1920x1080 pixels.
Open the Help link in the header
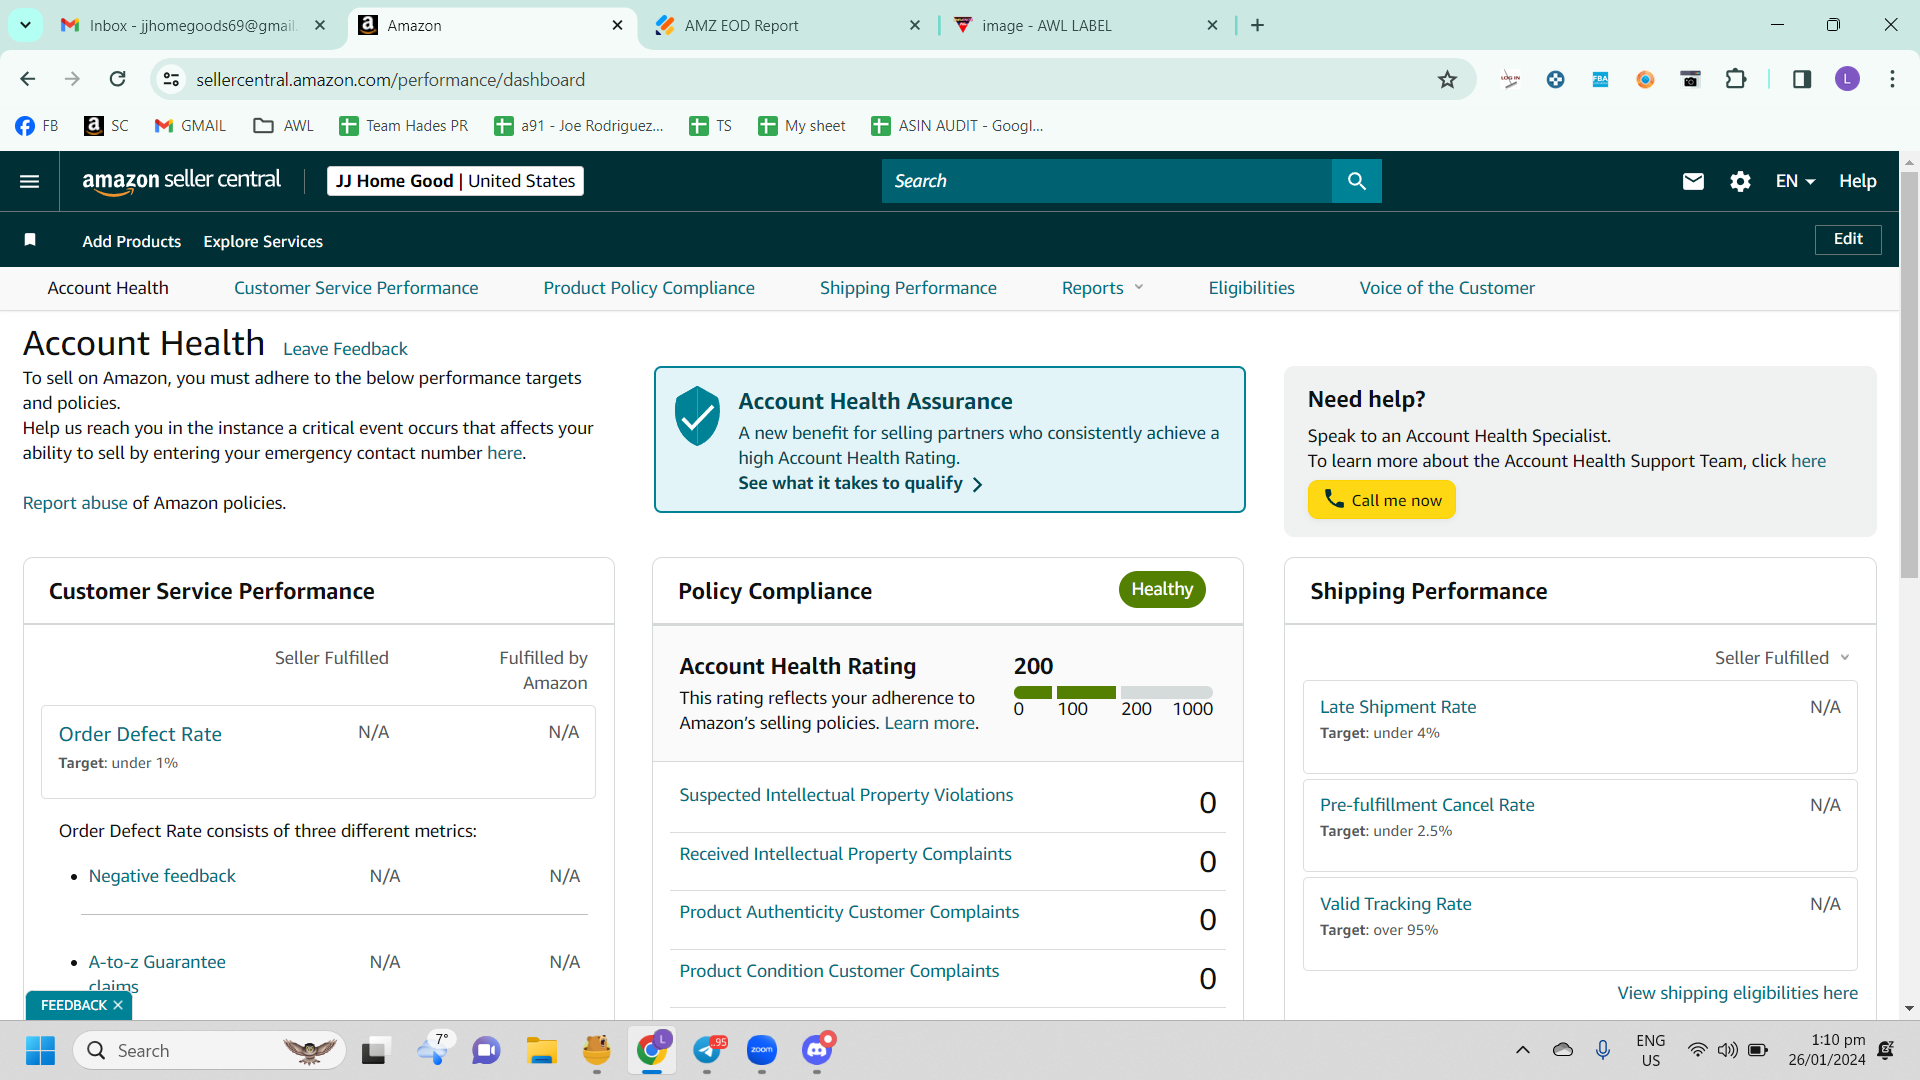tap(1857, 181)
